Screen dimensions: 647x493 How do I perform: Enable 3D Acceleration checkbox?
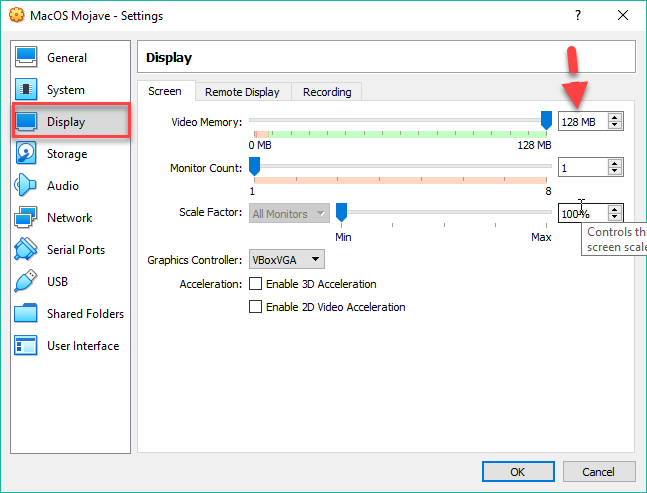tap(255, 284)
